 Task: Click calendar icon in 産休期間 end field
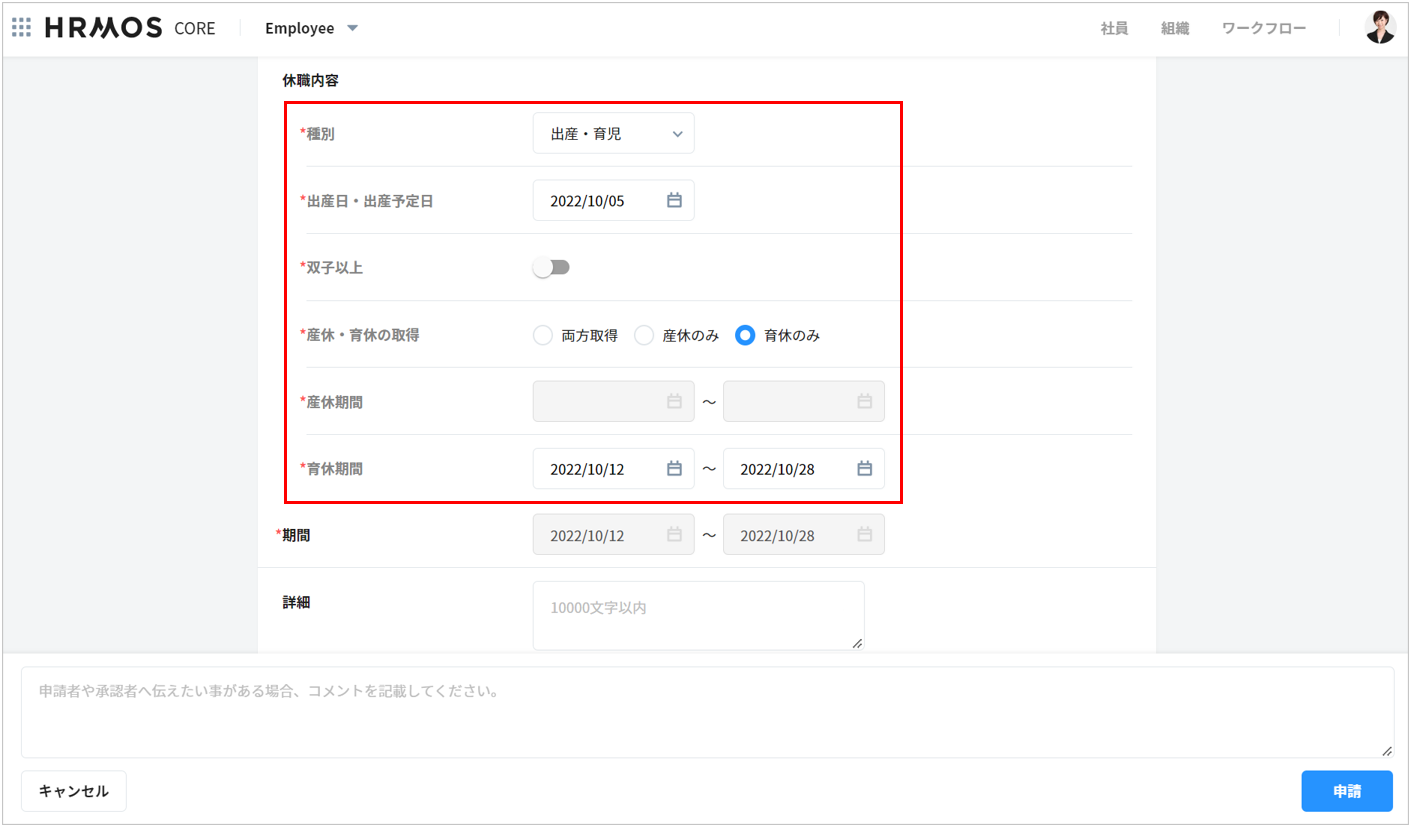864,402
